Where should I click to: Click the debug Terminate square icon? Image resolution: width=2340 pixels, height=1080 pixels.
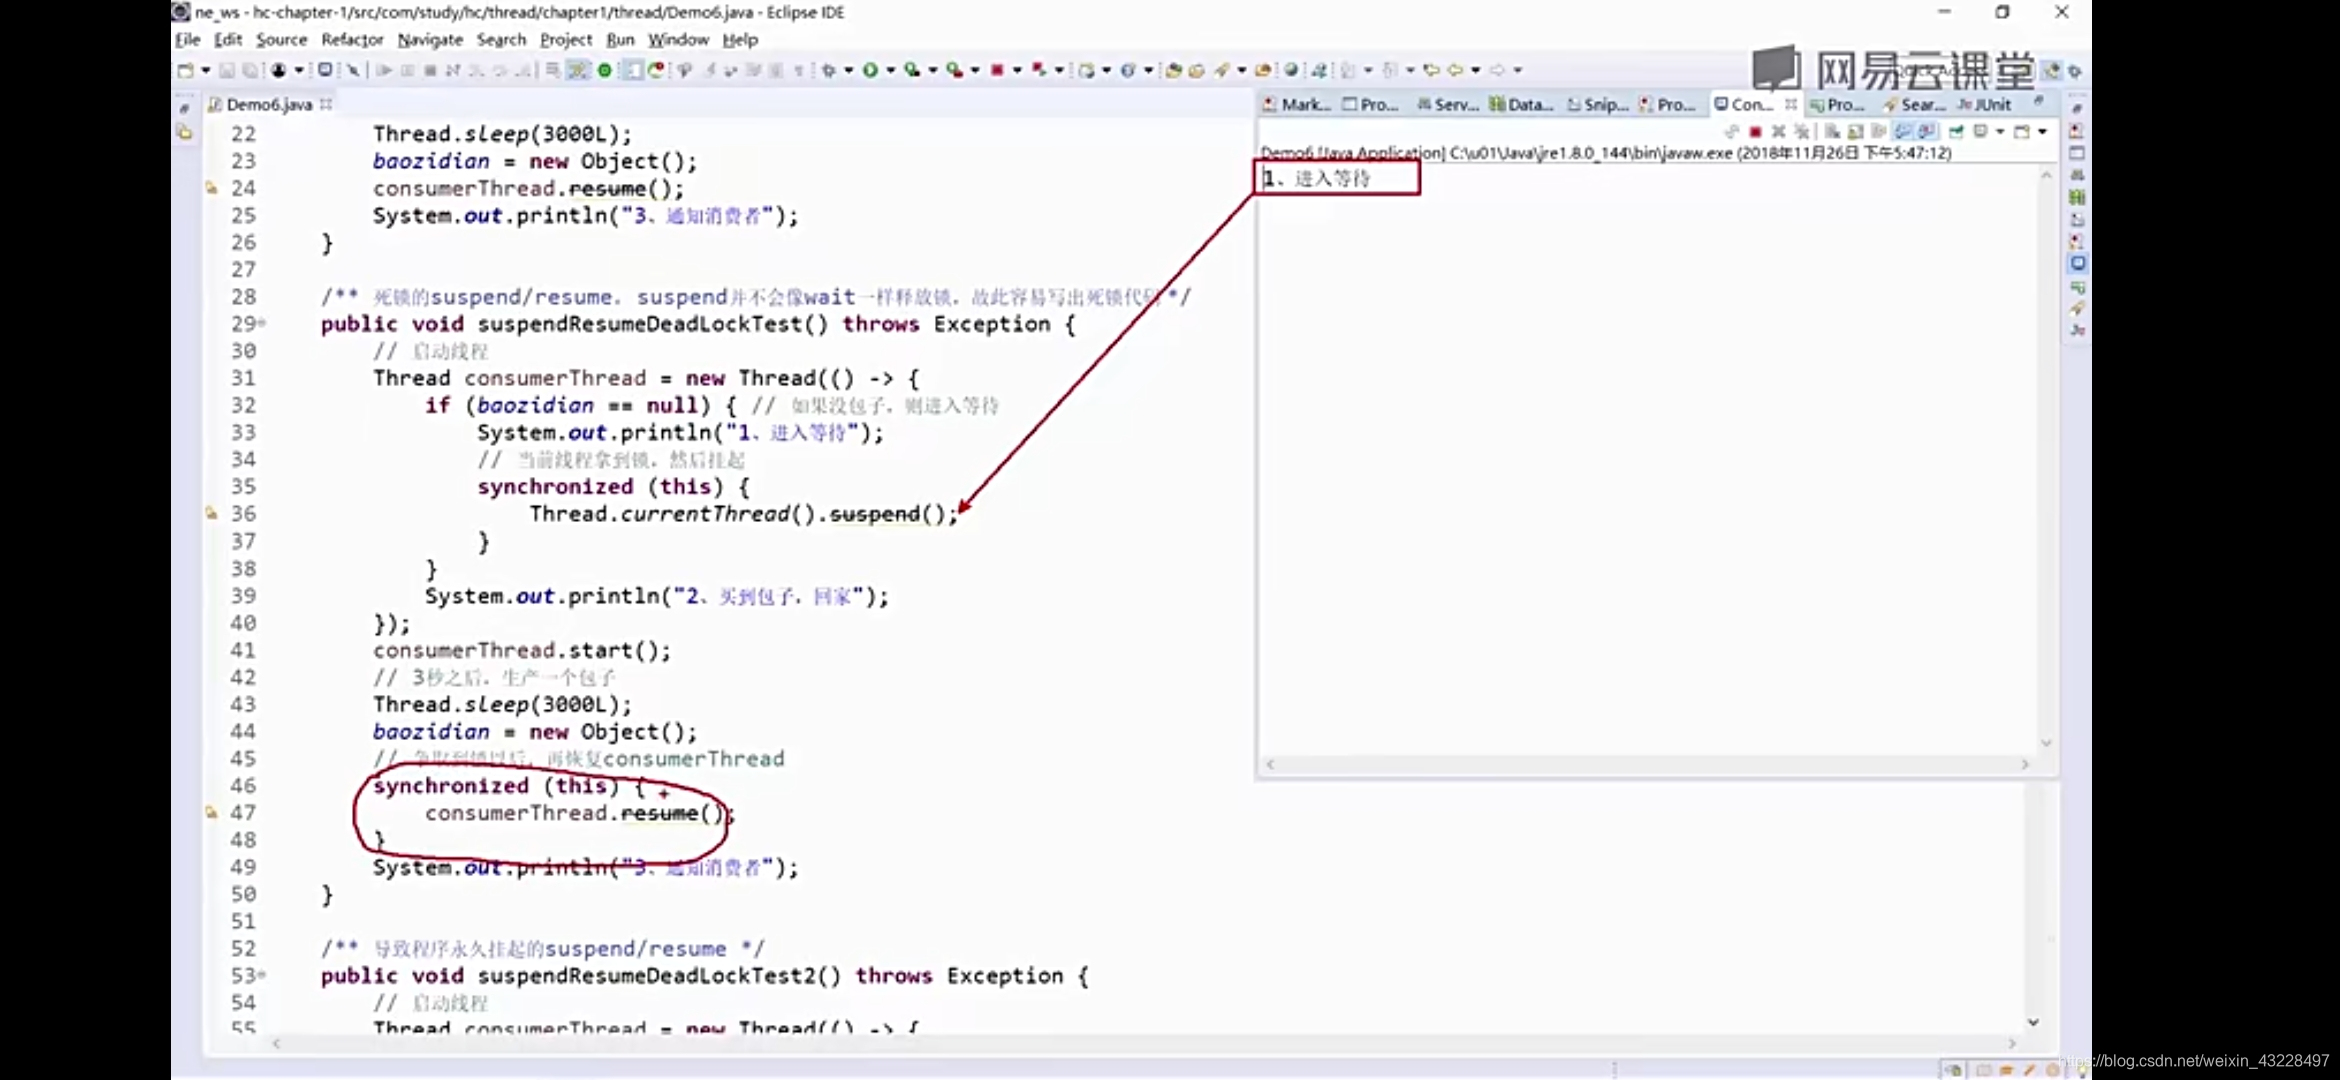[430, 70]
